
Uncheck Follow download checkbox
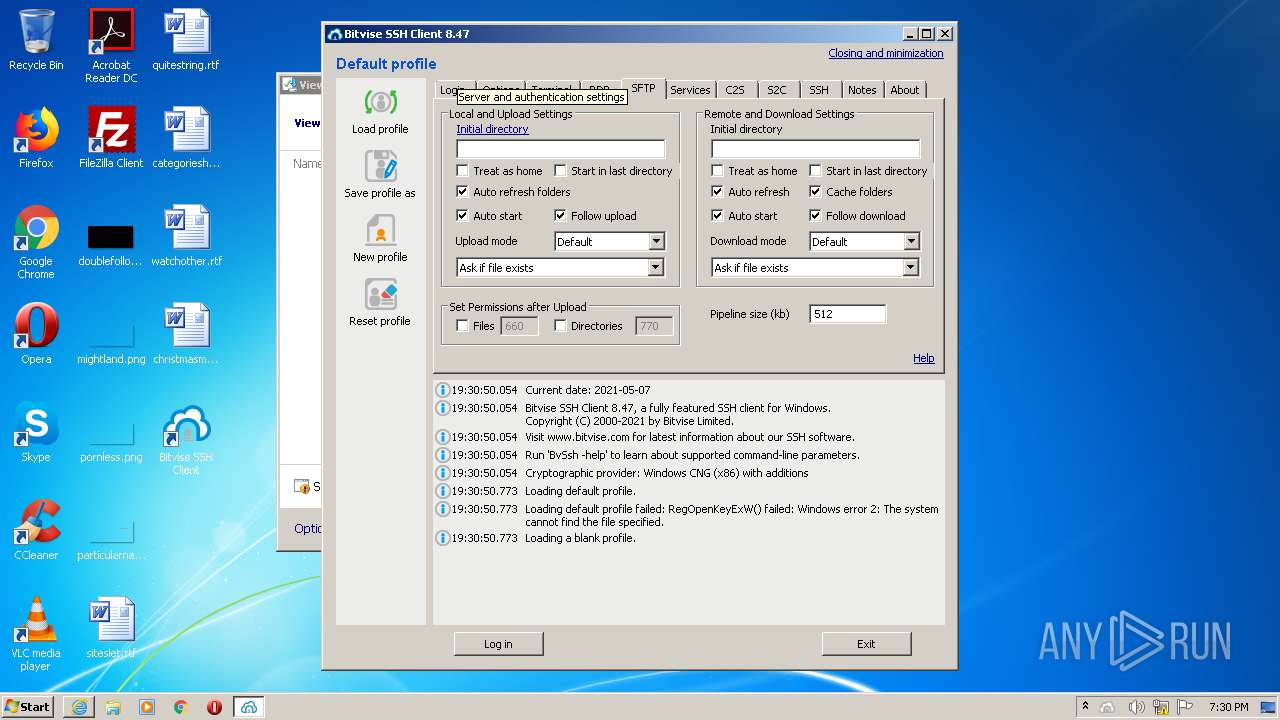815,216
